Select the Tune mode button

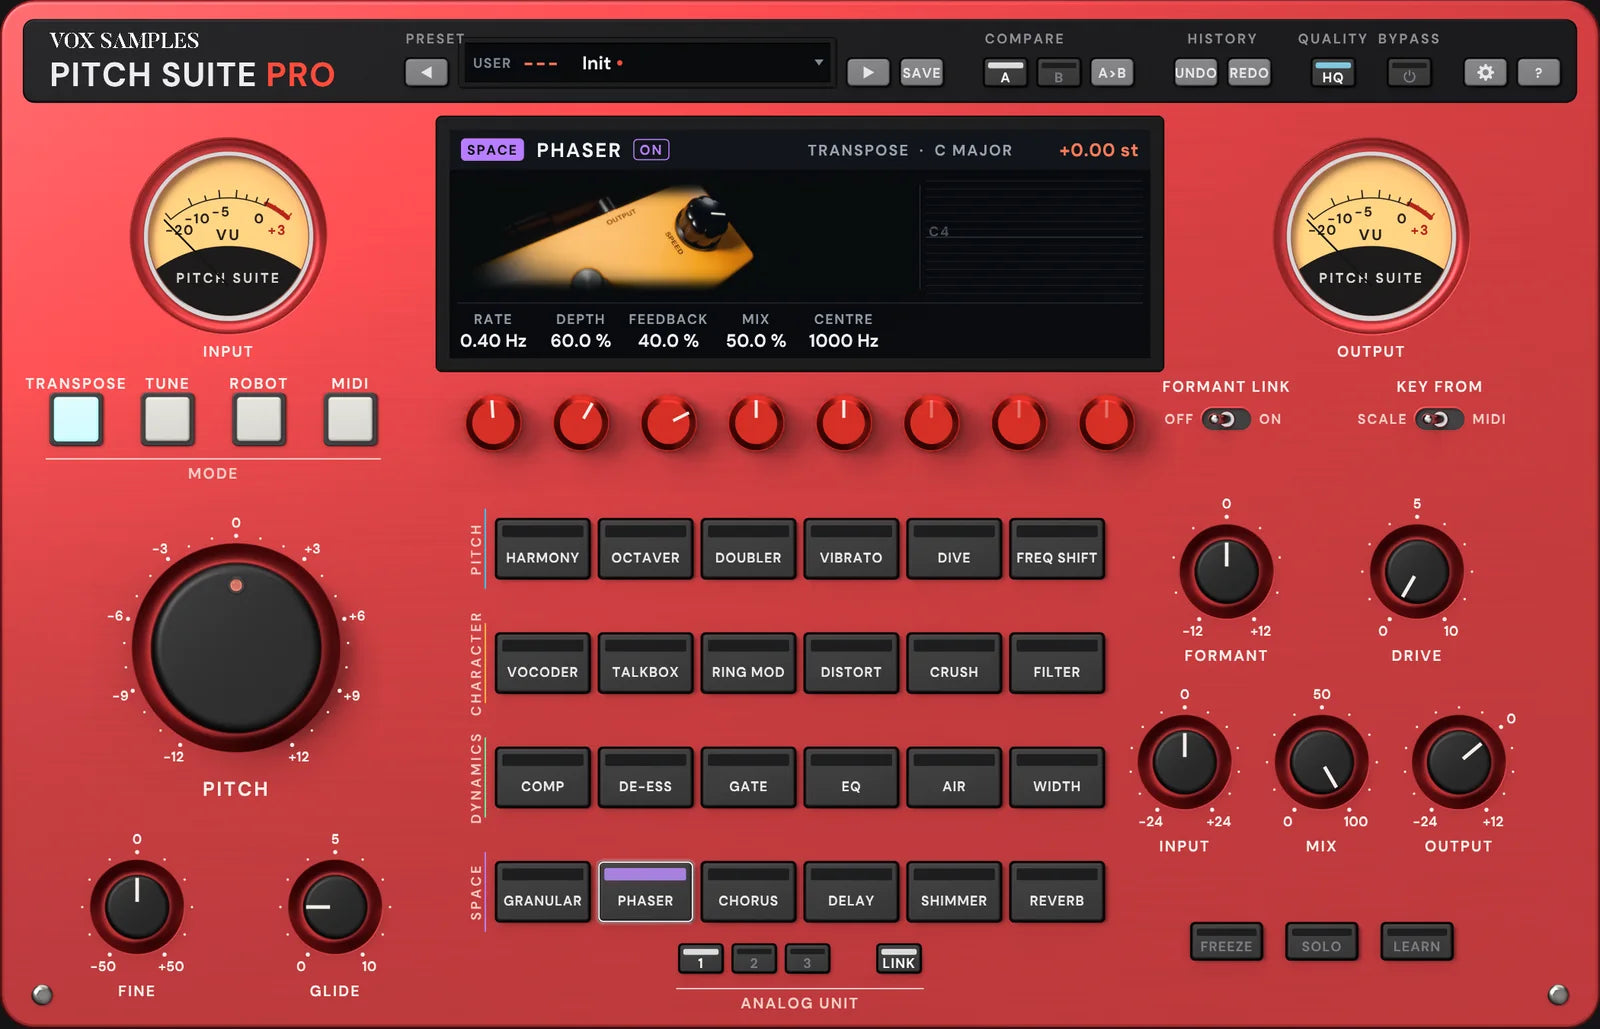click(168, 419)
